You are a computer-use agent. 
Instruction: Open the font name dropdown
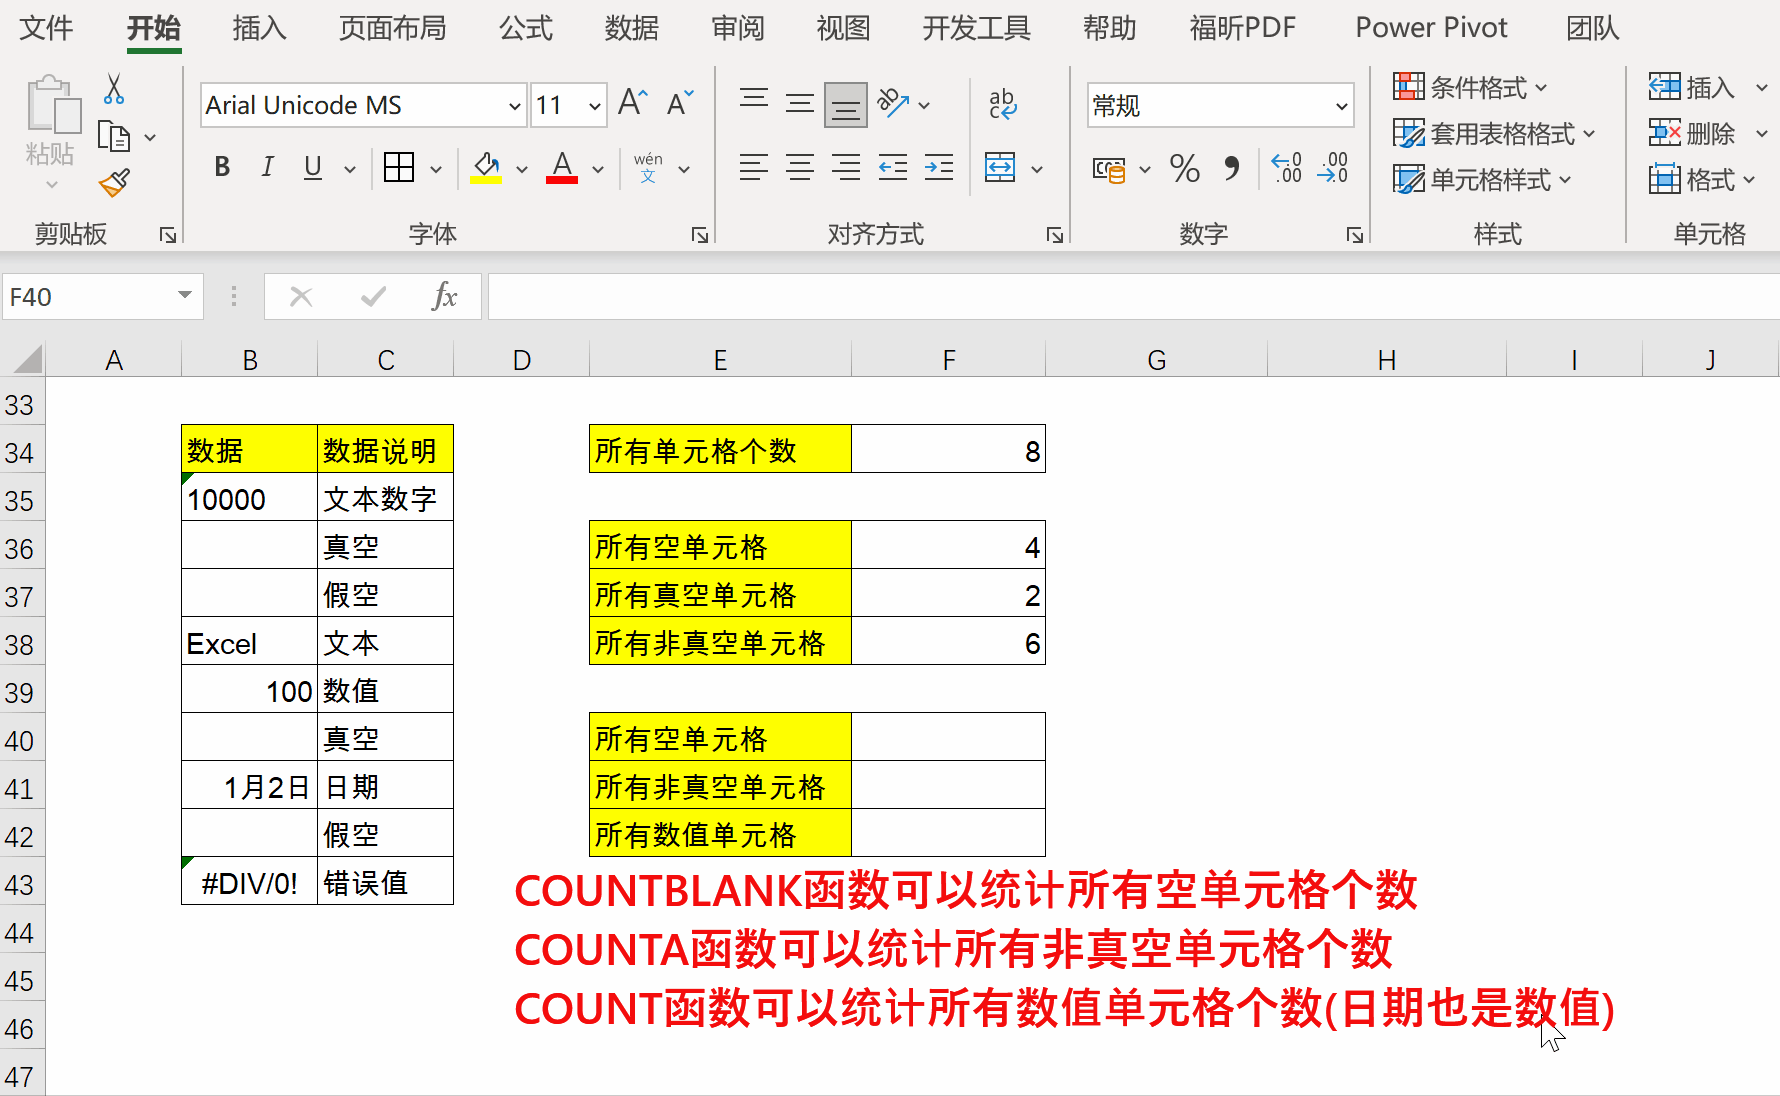click(x=513, y=105)
